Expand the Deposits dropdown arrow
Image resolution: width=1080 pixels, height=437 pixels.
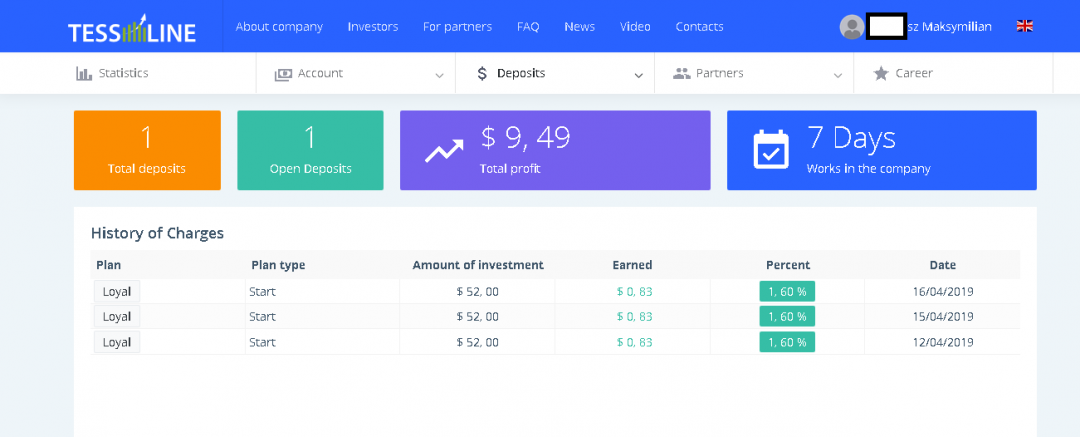(x=638, y=74)
